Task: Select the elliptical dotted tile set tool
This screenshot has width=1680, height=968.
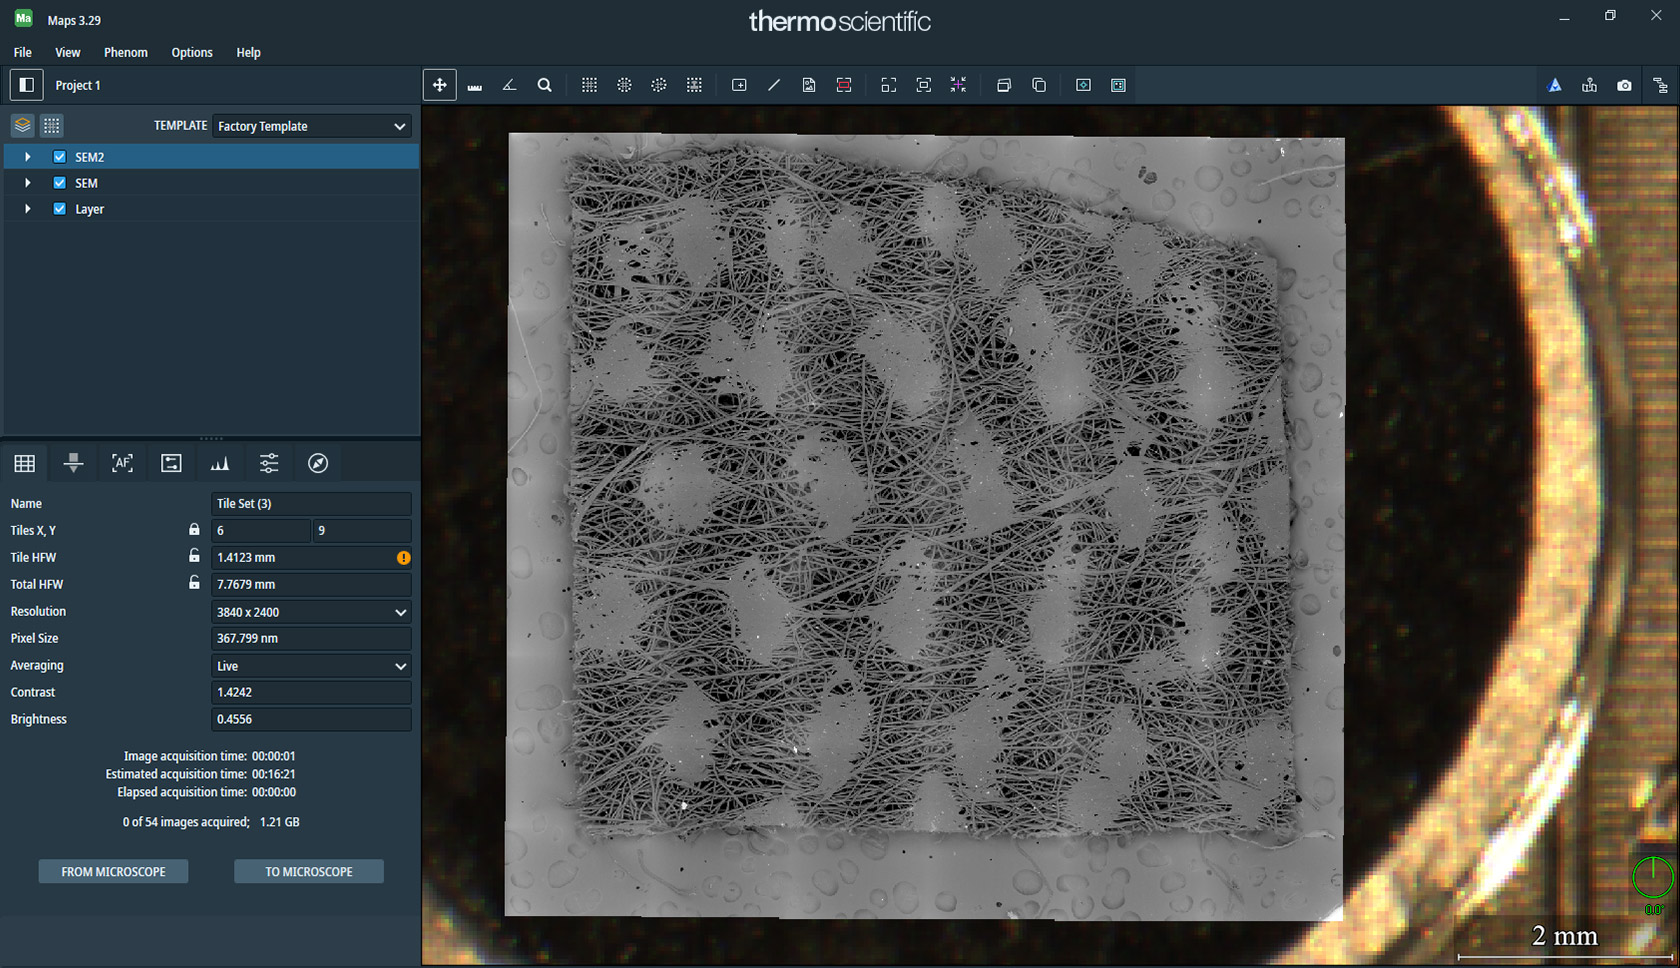Action: point(659,85)
